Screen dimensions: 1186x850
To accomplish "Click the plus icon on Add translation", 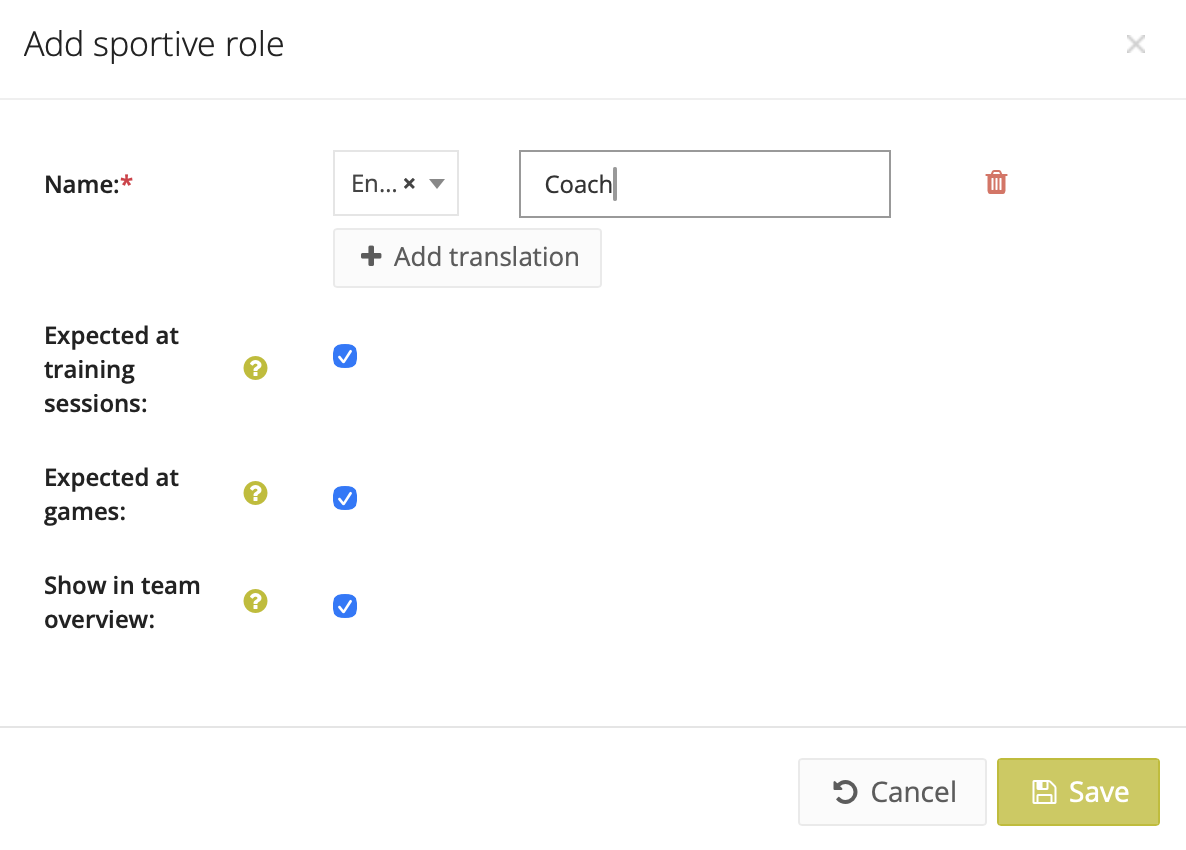I will tap(371, 257).
